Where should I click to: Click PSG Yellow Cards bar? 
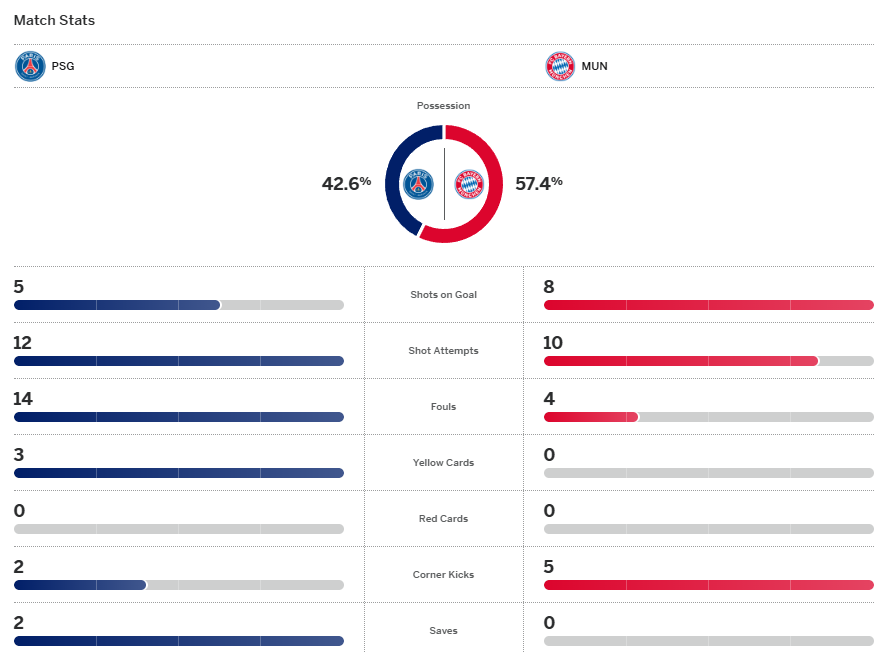178,473
